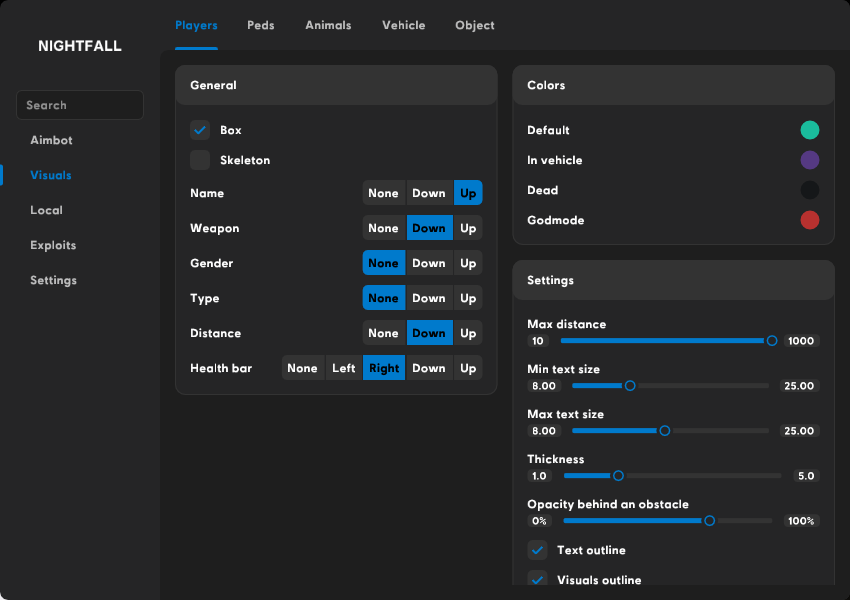Screen dimensions: 850x600
Task: Toggle the Visuals outline checkbox
Action: click(x=537, y=579)
